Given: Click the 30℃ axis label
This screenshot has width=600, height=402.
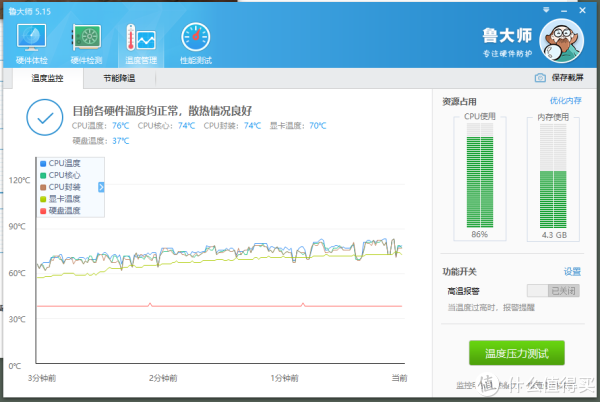Looking at the screenshot, I should (x=17, y=319).
